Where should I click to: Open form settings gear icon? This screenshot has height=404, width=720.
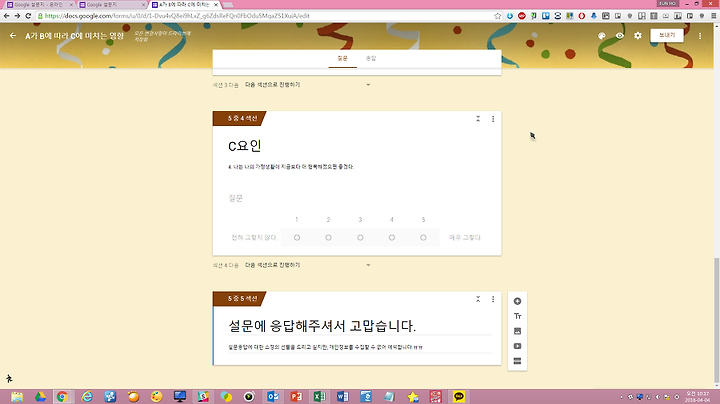click(x=638, y=35)
